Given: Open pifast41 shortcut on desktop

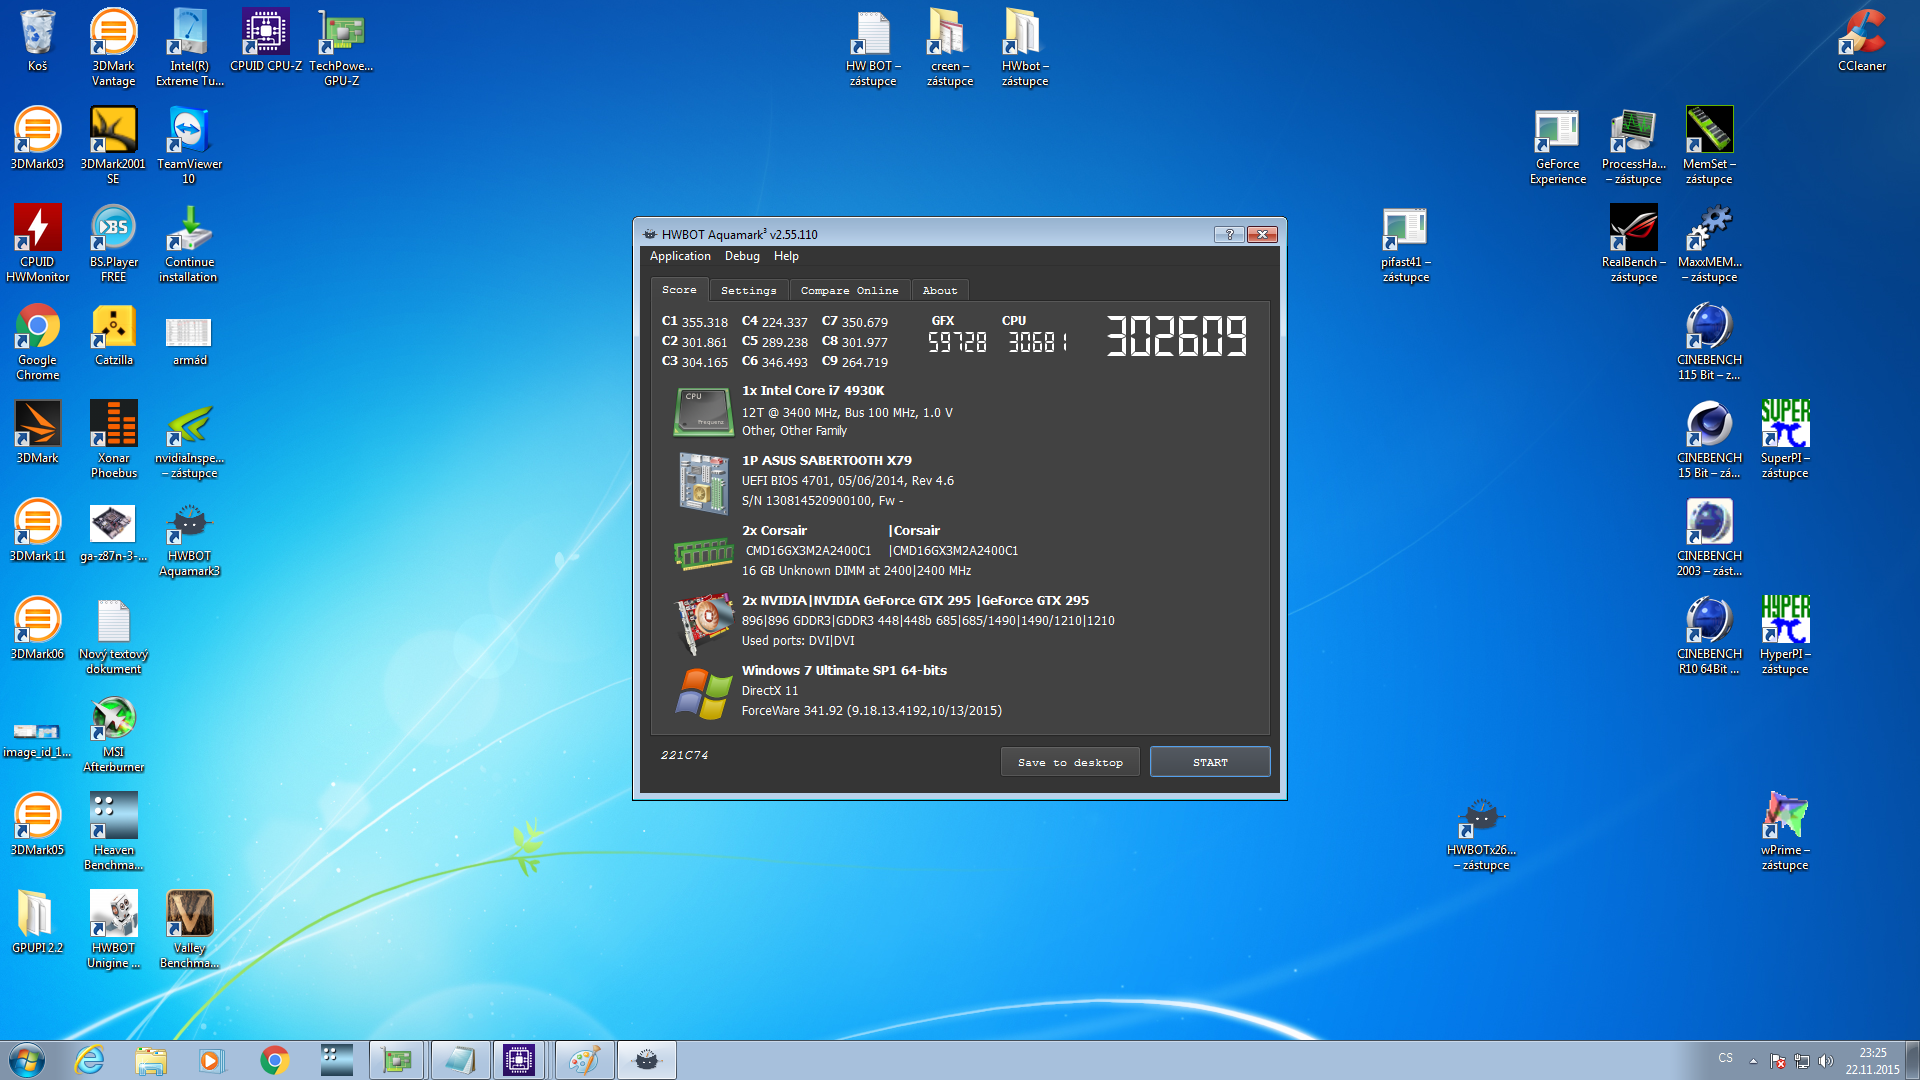Looking at the screenshot, I should coord(1405,244).
